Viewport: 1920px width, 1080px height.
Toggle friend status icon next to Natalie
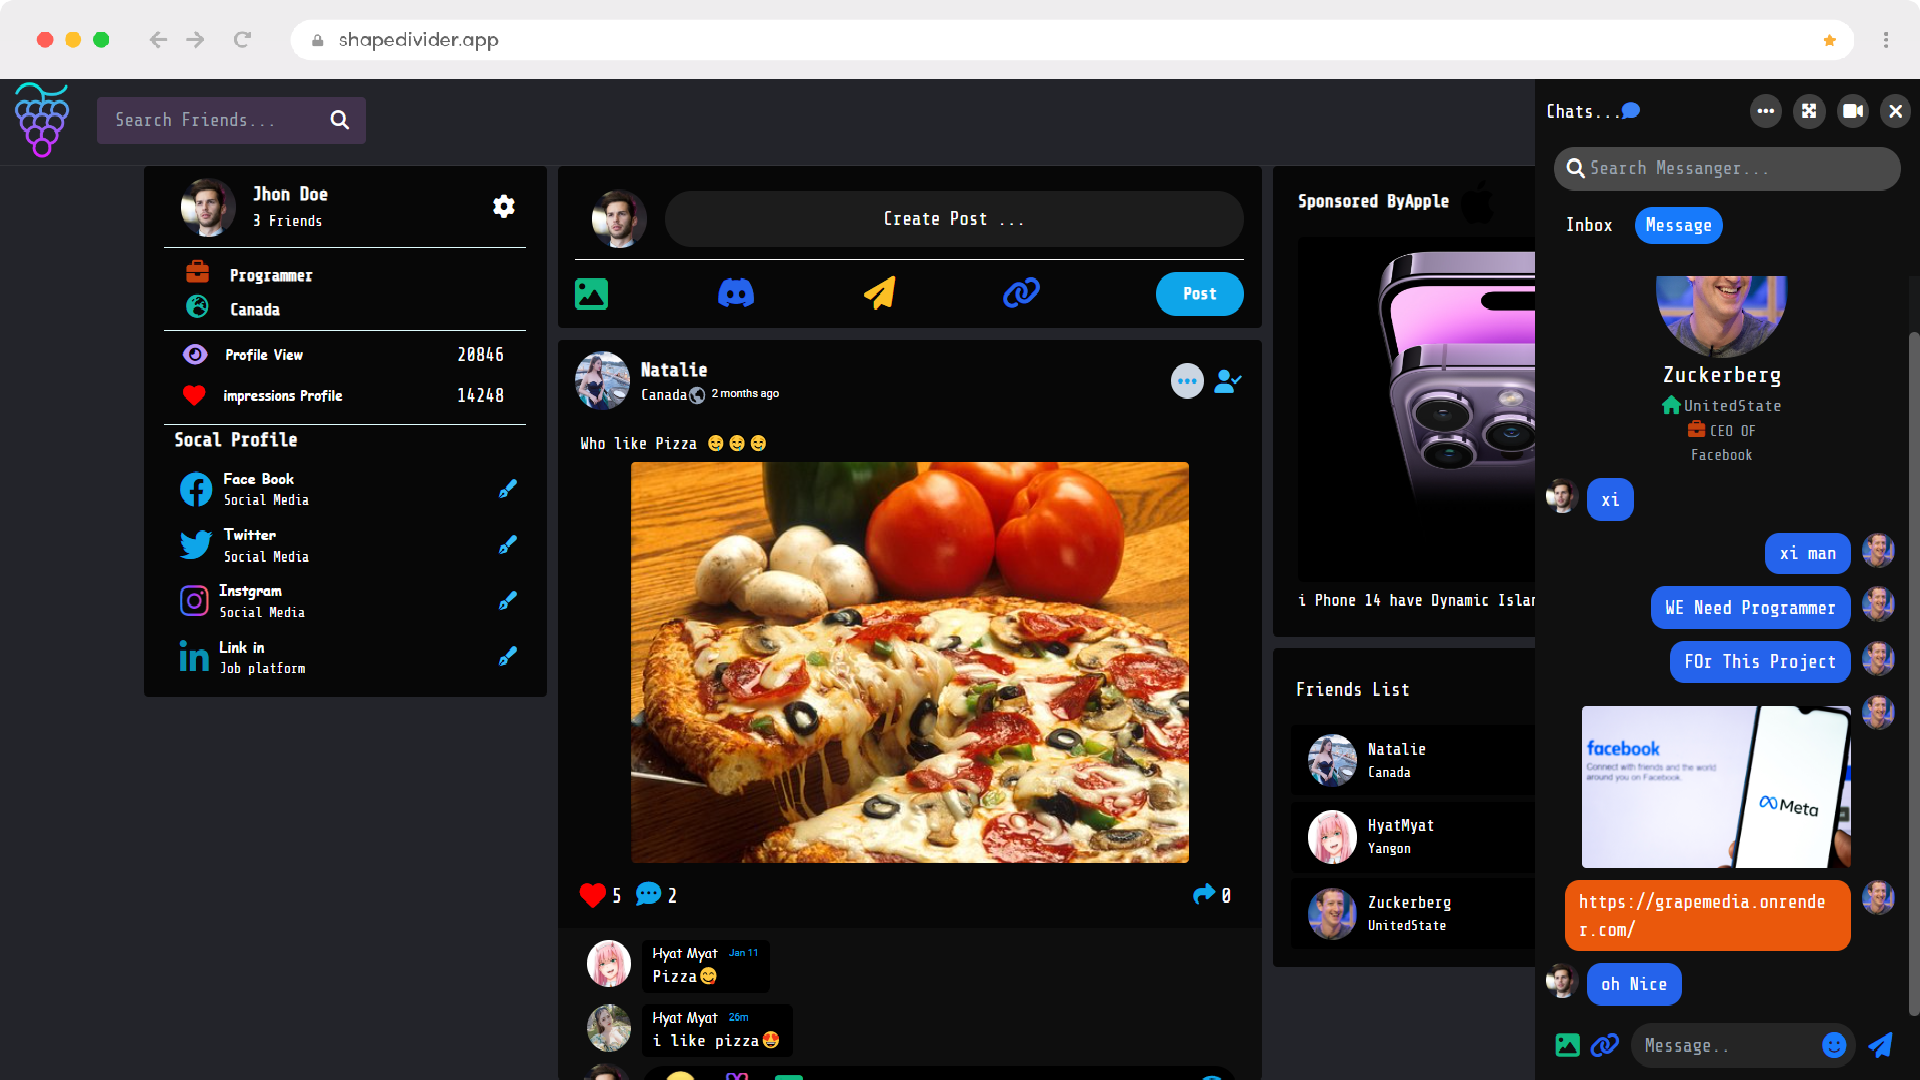(x=1227, y=381)
